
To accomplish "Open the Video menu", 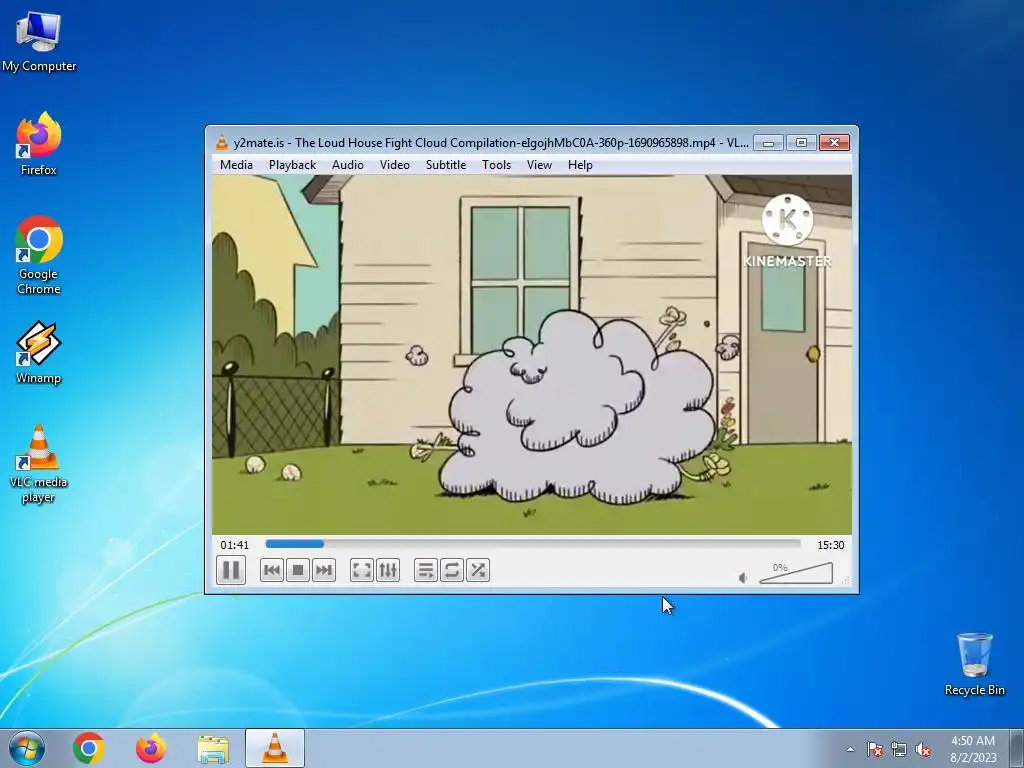I will click(395, 165).
